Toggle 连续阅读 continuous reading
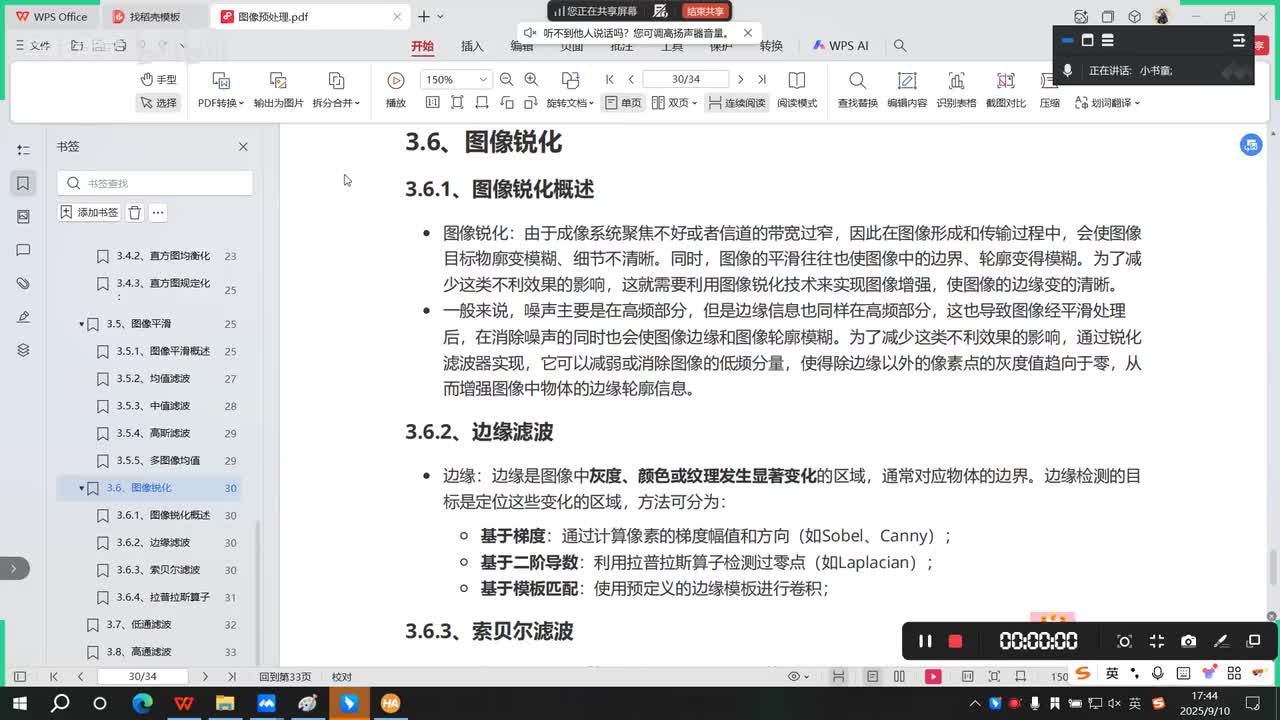The height and width of the screenshot is (720, 1280). coord(736,103)
